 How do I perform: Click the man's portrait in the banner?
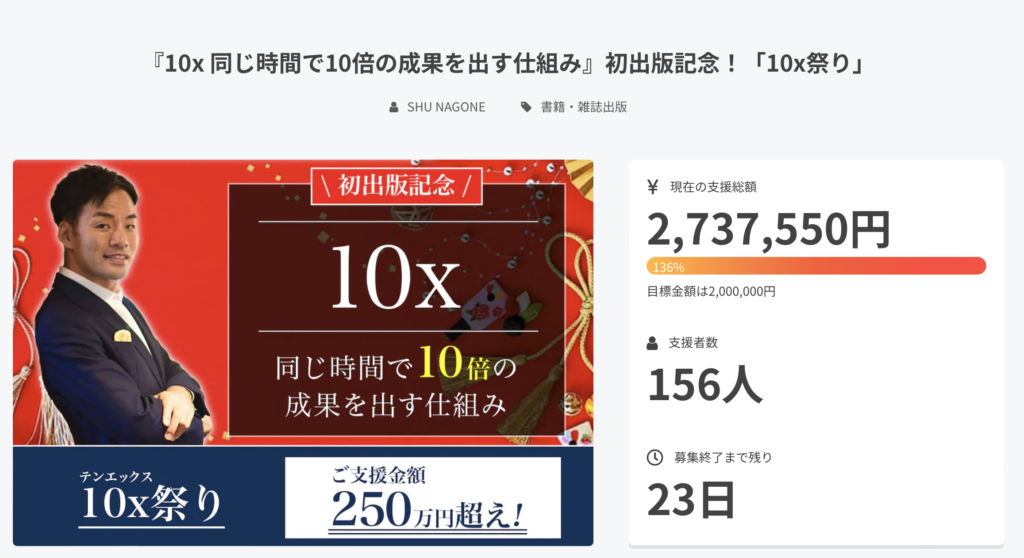(x=114, y=304)
